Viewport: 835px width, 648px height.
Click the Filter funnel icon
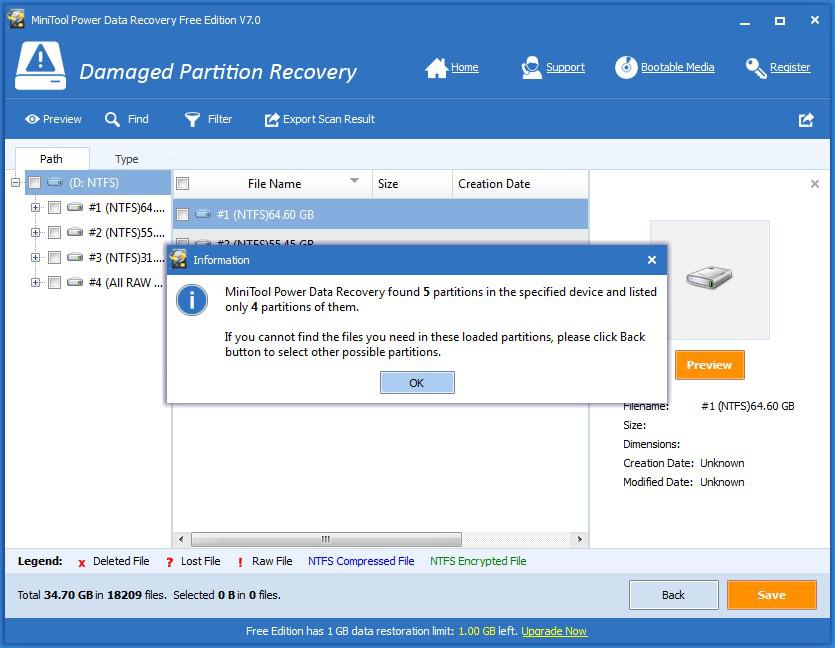[192, 119]
